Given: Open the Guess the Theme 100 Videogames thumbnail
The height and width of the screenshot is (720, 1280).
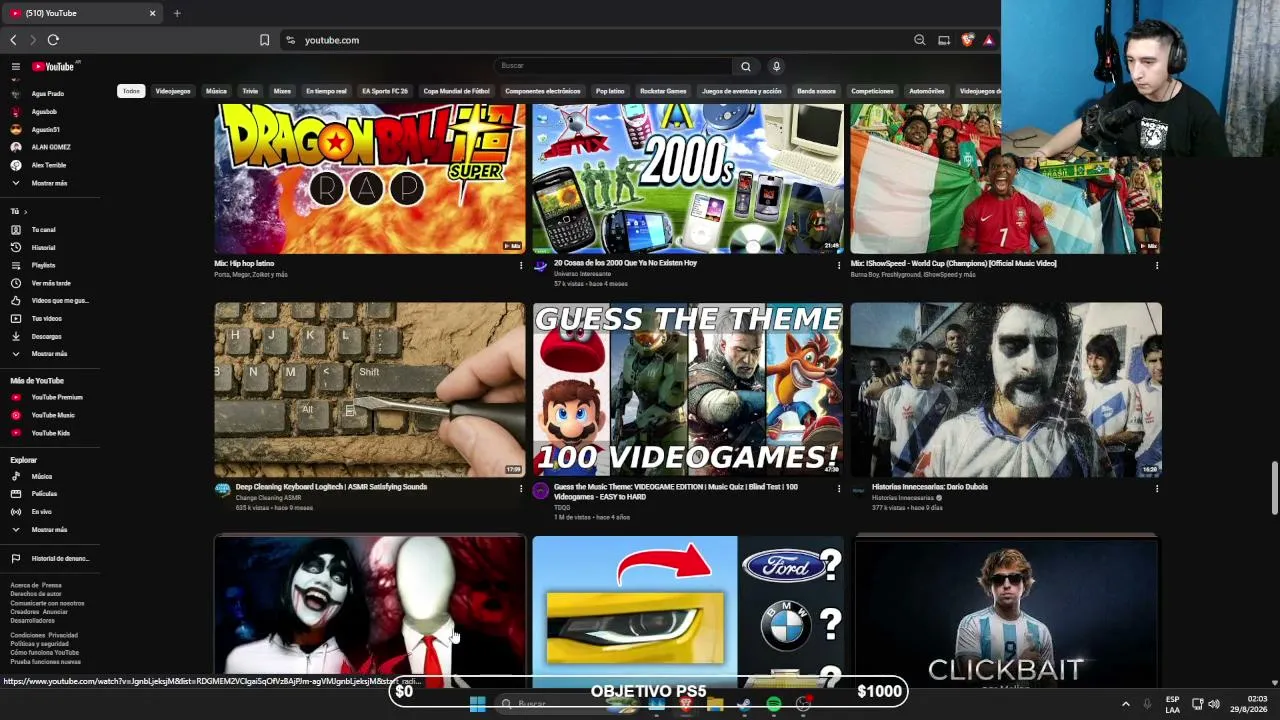Looking at the screenshot, I should click(688, 389).
